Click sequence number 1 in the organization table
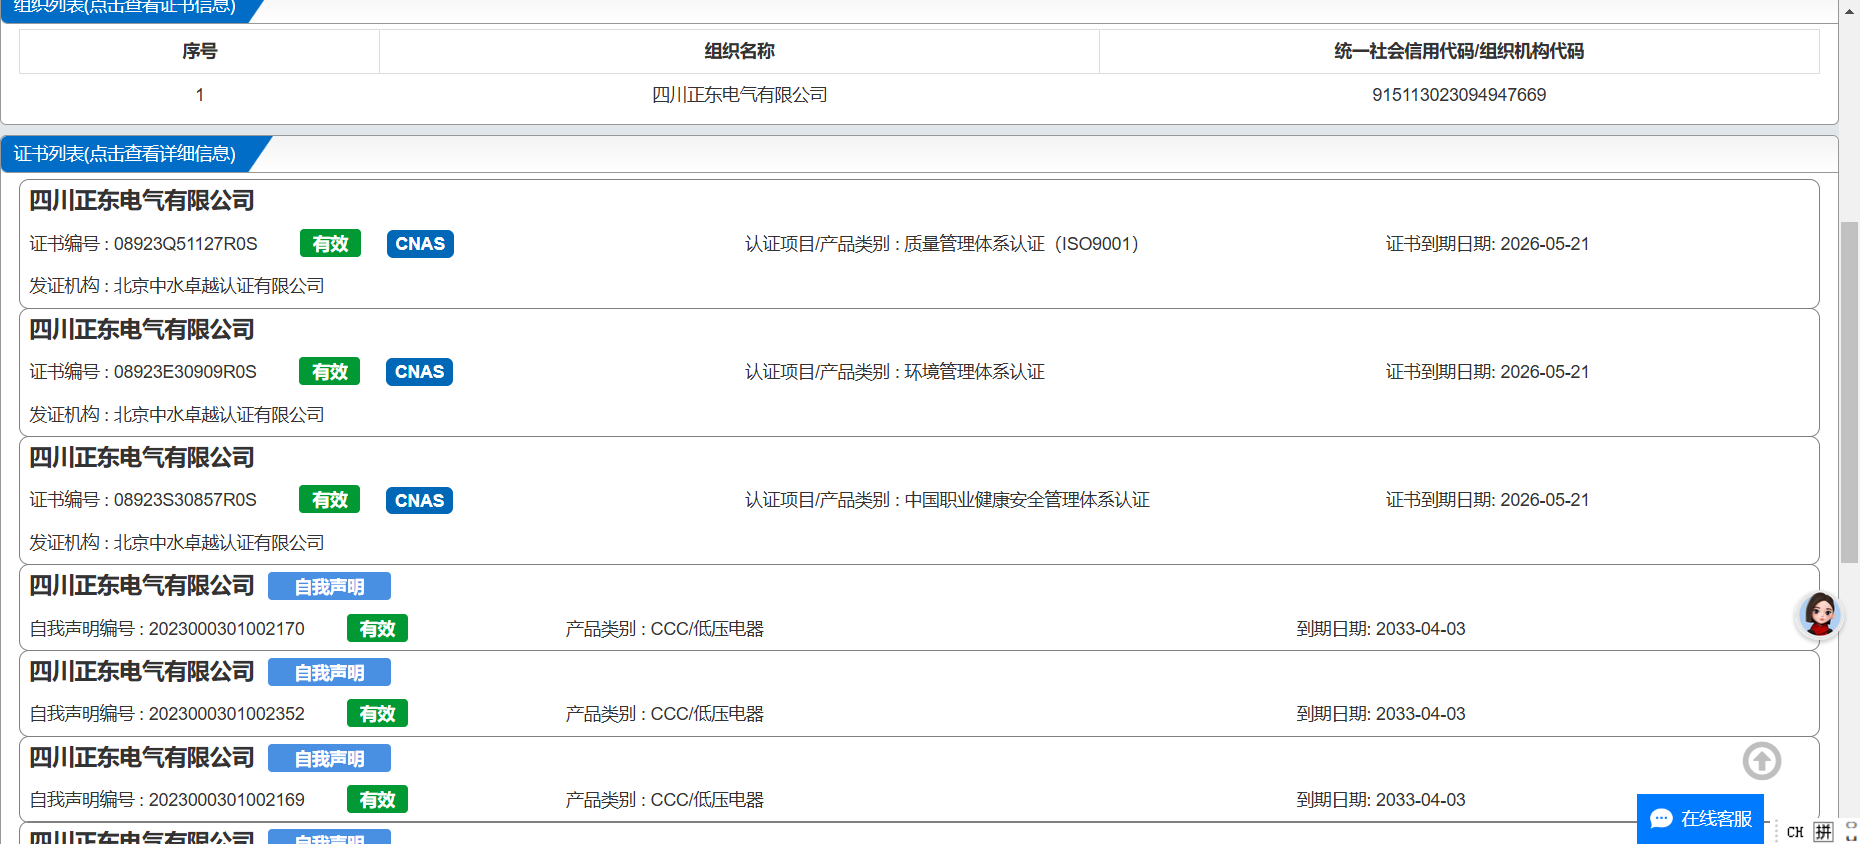The width and height of the screenshot is (1860, 844). [200, 95]
